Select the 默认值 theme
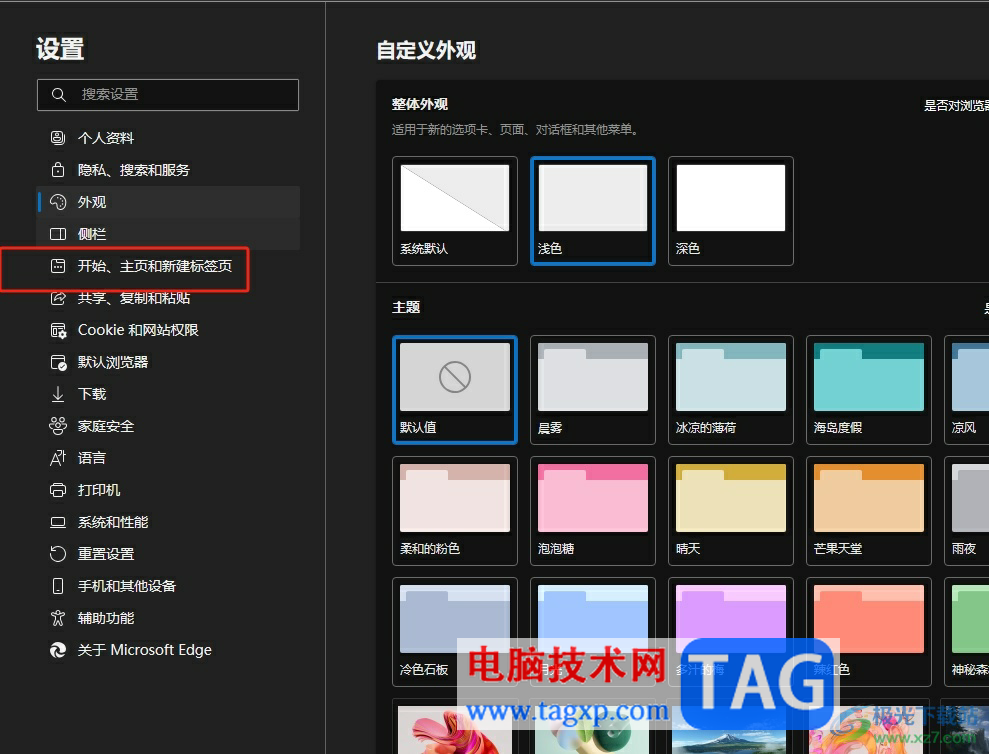 click(x=455, y=390)
